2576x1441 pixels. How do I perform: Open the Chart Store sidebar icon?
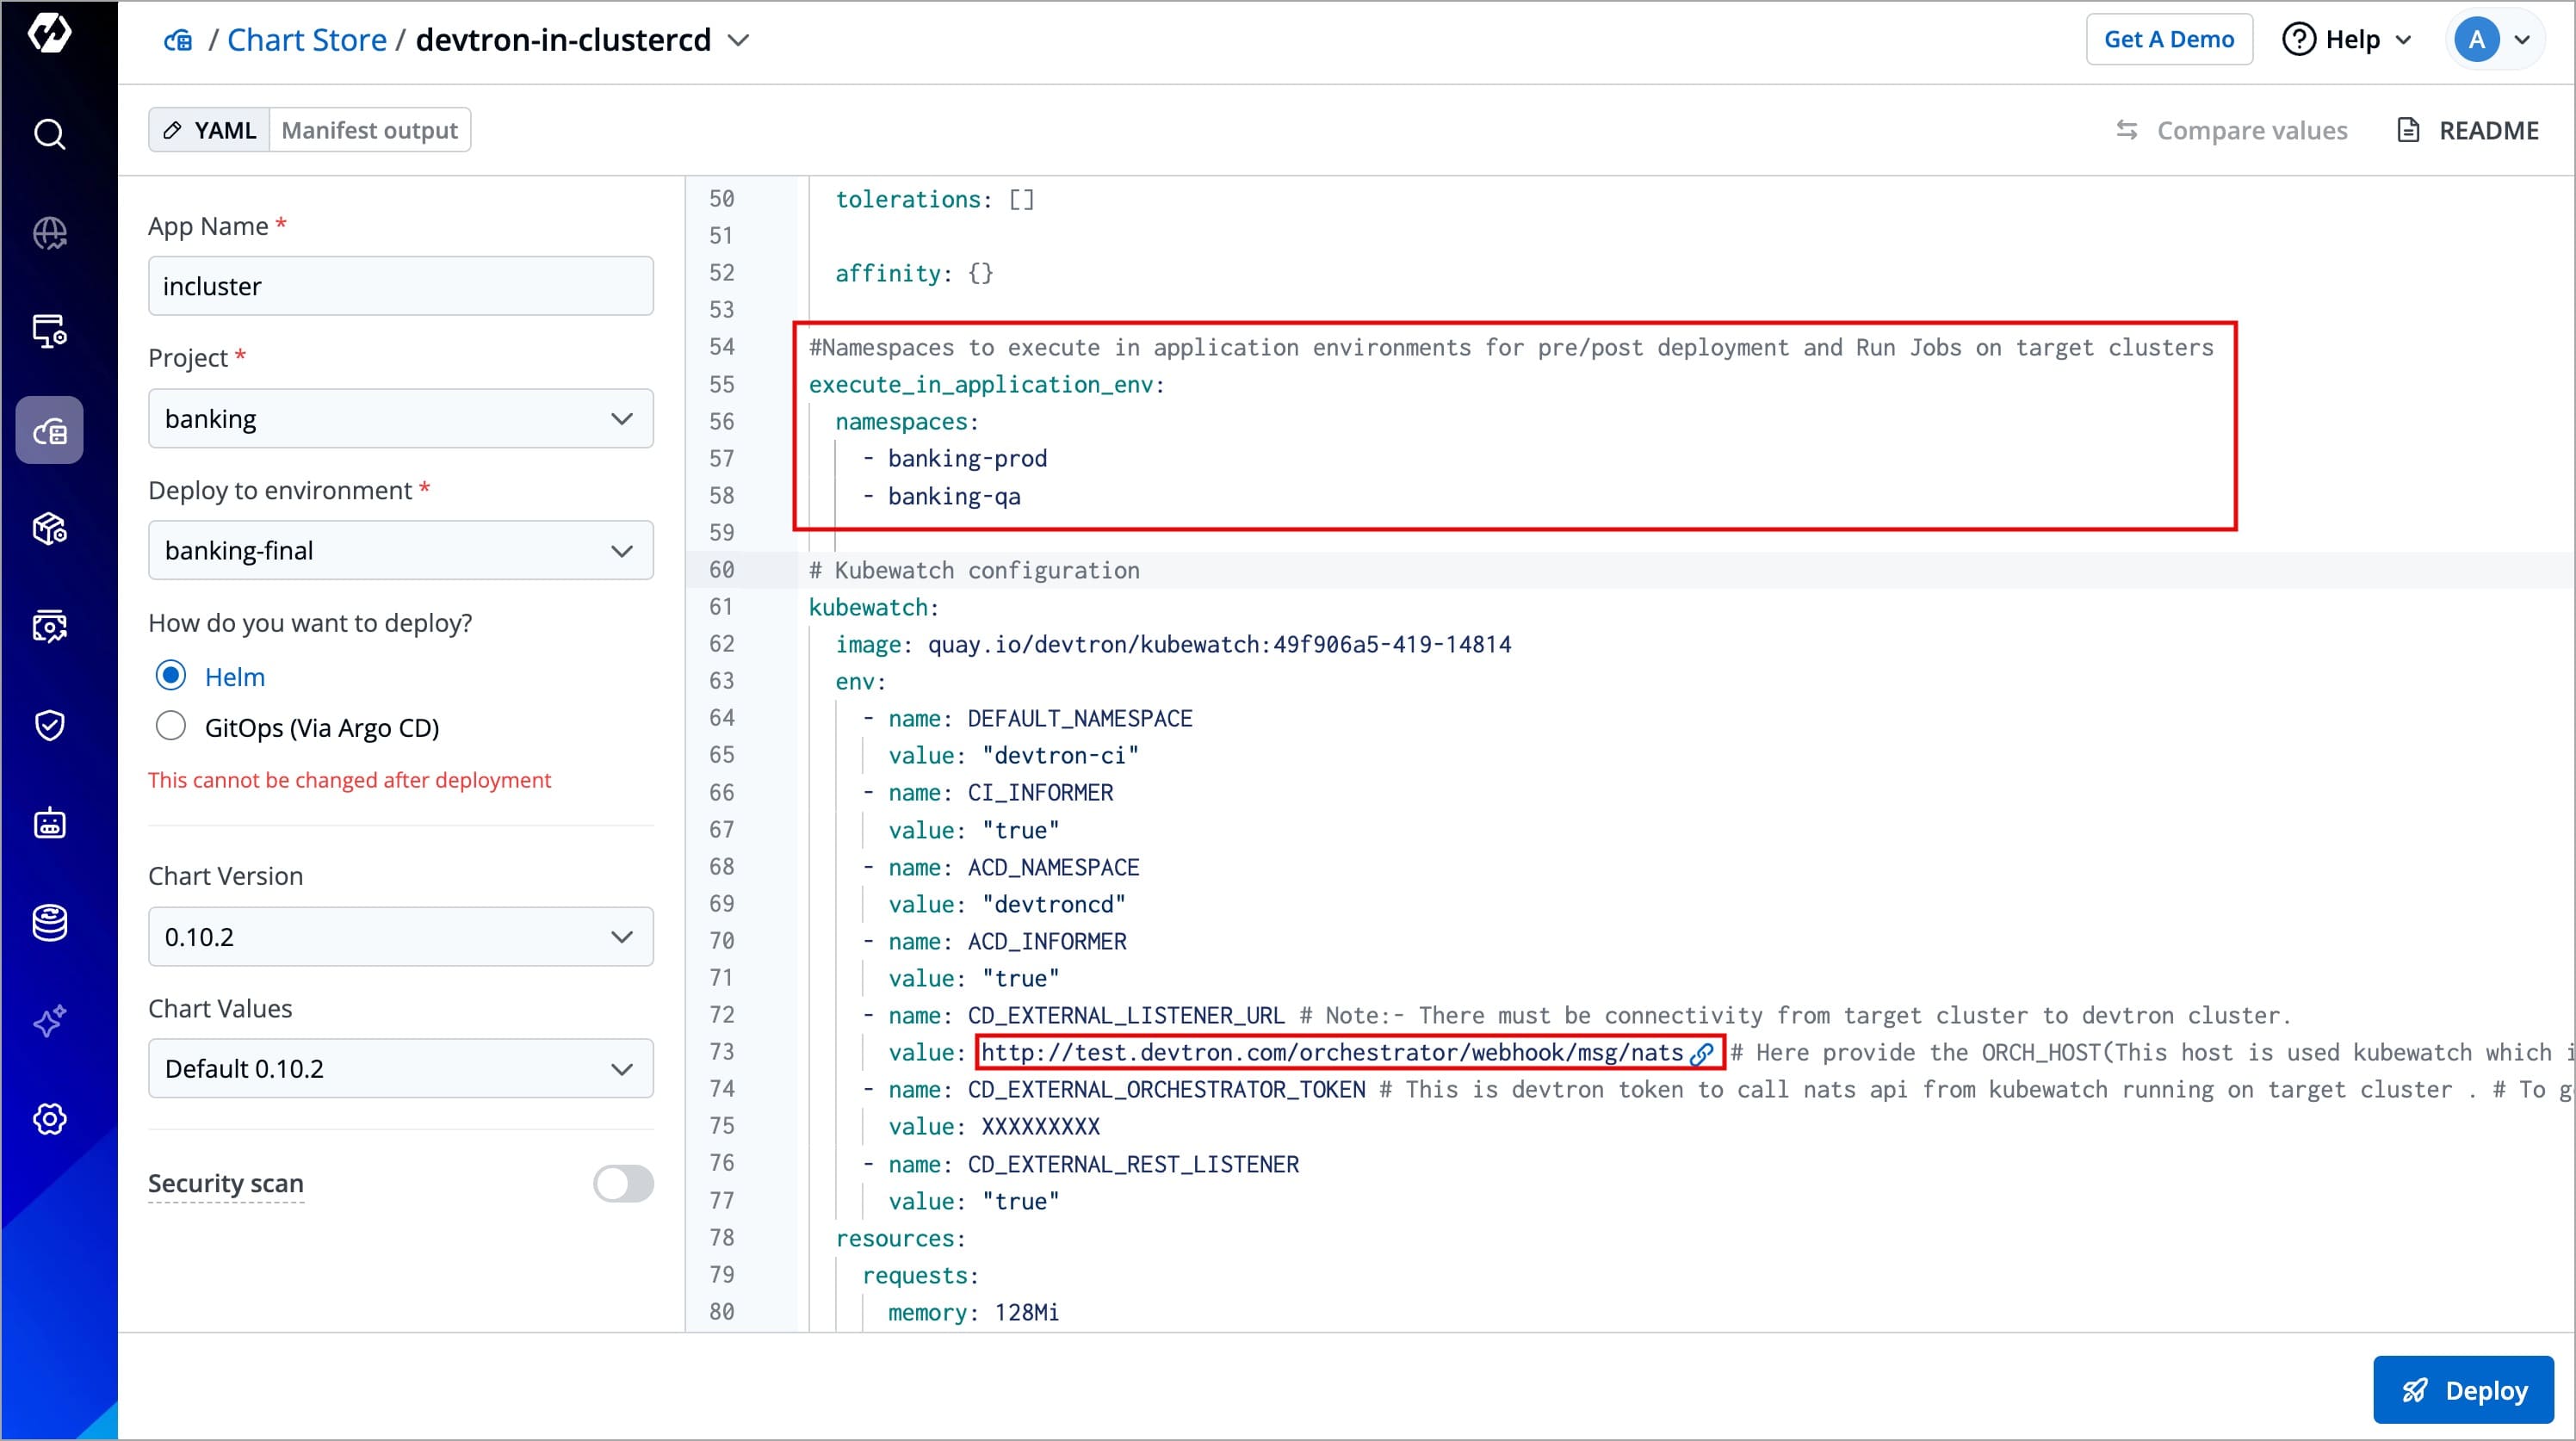(49, 431)
